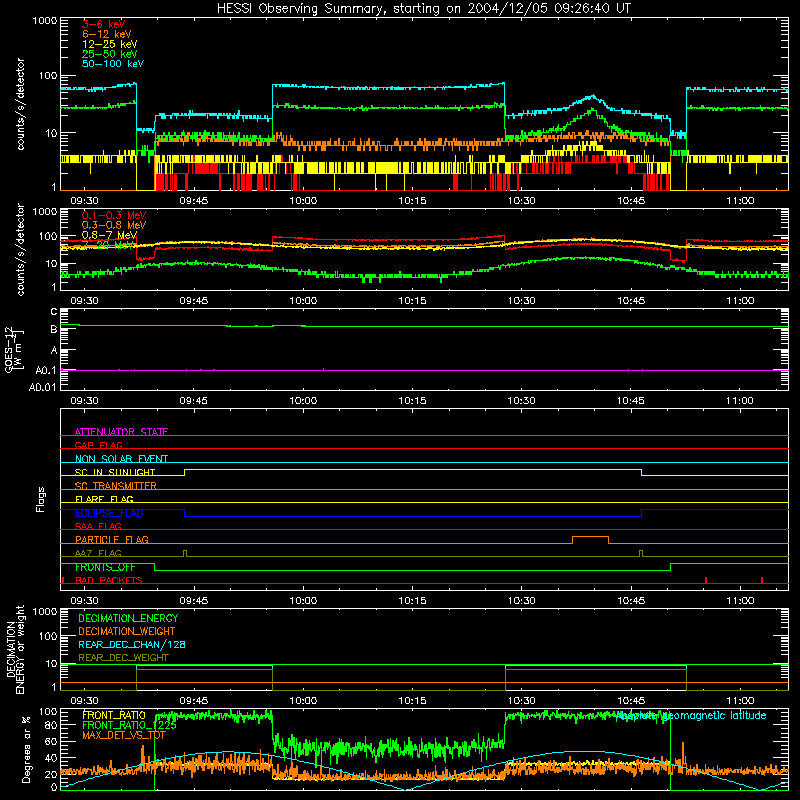Pick the 50-100 keV legend label

click(113, 64)
